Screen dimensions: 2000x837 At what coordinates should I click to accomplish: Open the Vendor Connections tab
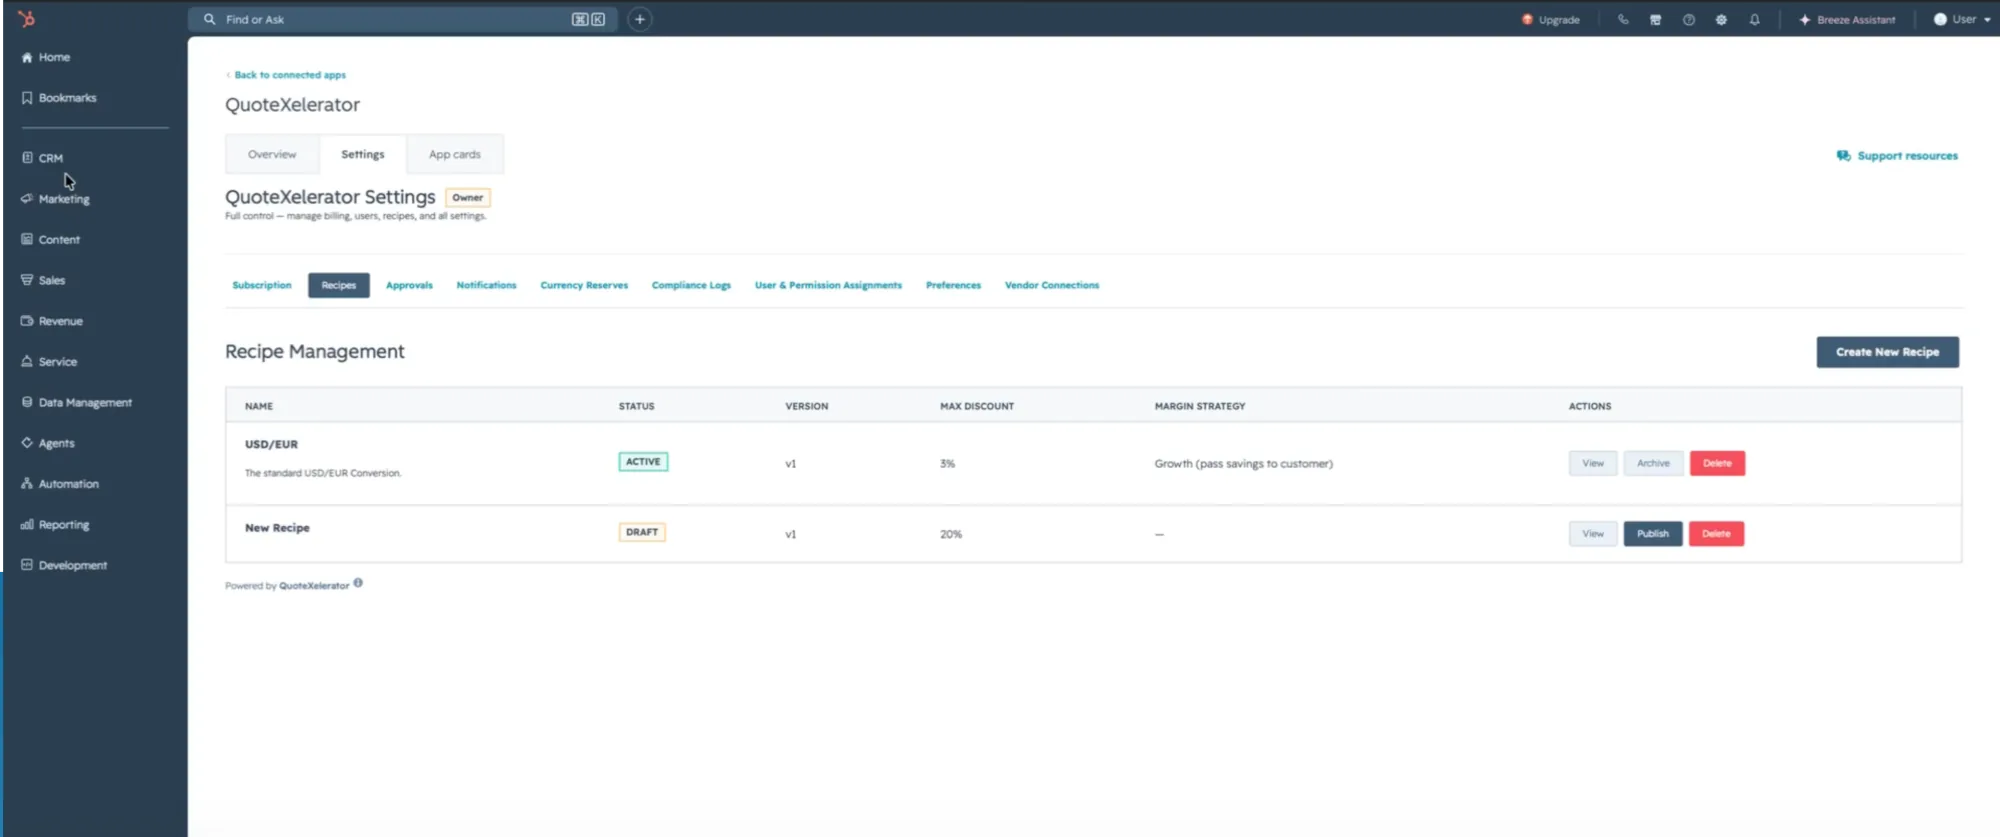coord(1052,285)
